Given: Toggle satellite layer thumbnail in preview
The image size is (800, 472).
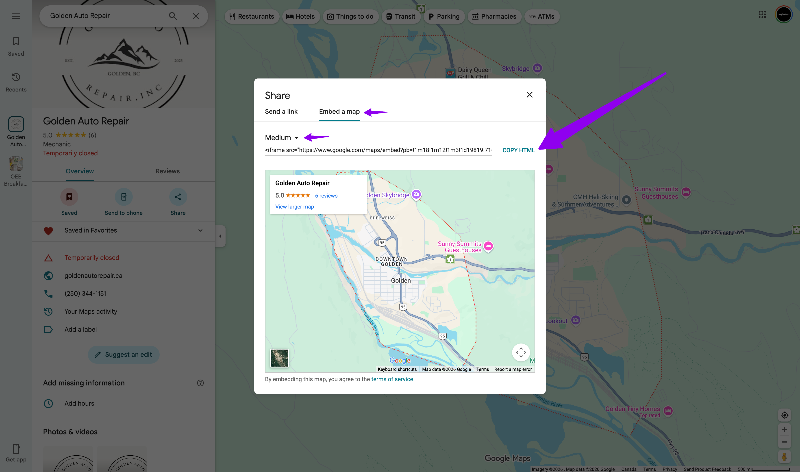Looking at the screenshot, I should coord(279,358).
